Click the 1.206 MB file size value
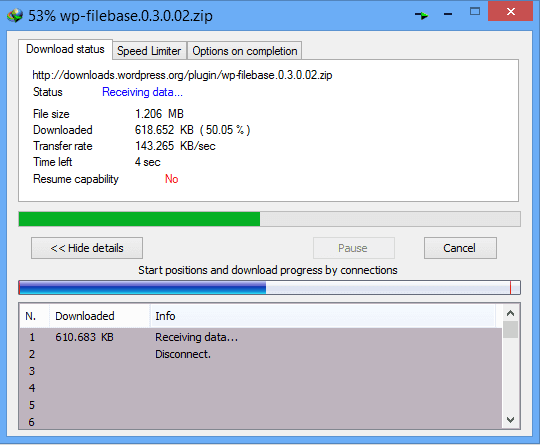Screen dimensions: 540x445 pyautogui.click(x=159, y=114)
